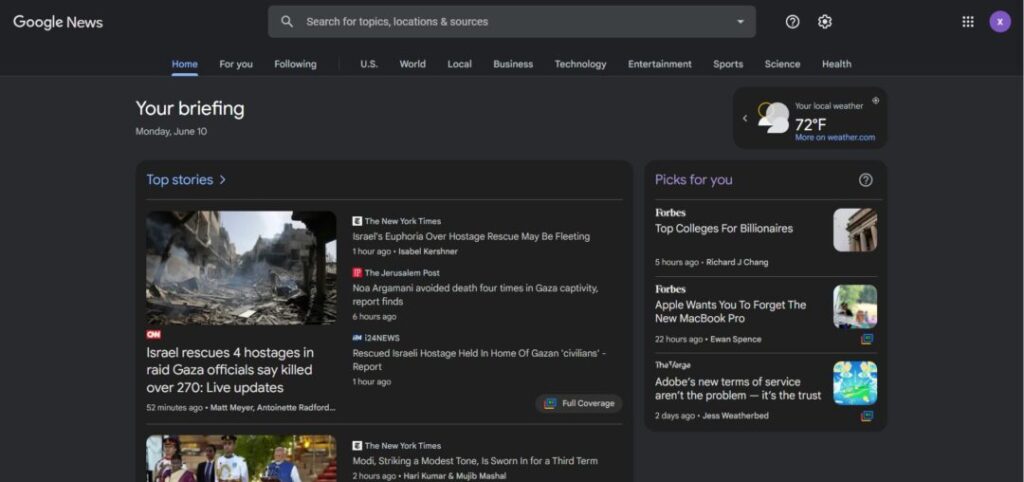Screen dimensions: 1024x482
Task: Open the Health section tab
Action: pos(837,64)
